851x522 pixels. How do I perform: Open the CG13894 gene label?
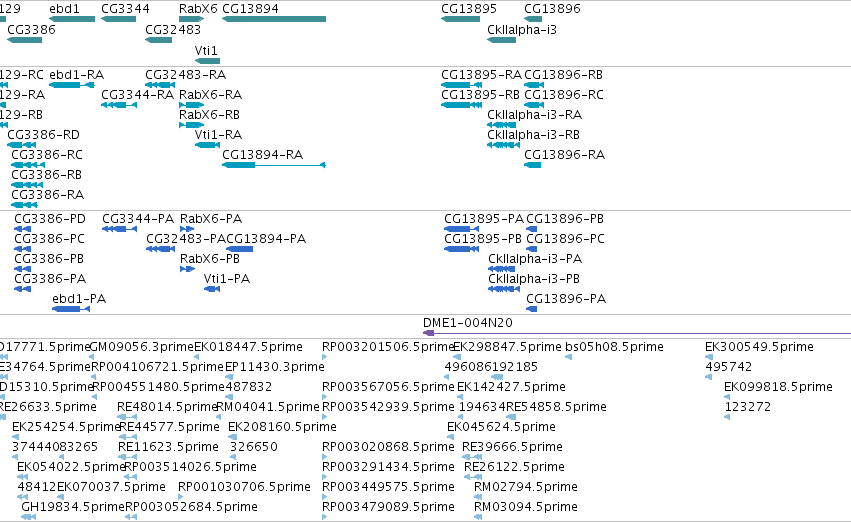250,9
